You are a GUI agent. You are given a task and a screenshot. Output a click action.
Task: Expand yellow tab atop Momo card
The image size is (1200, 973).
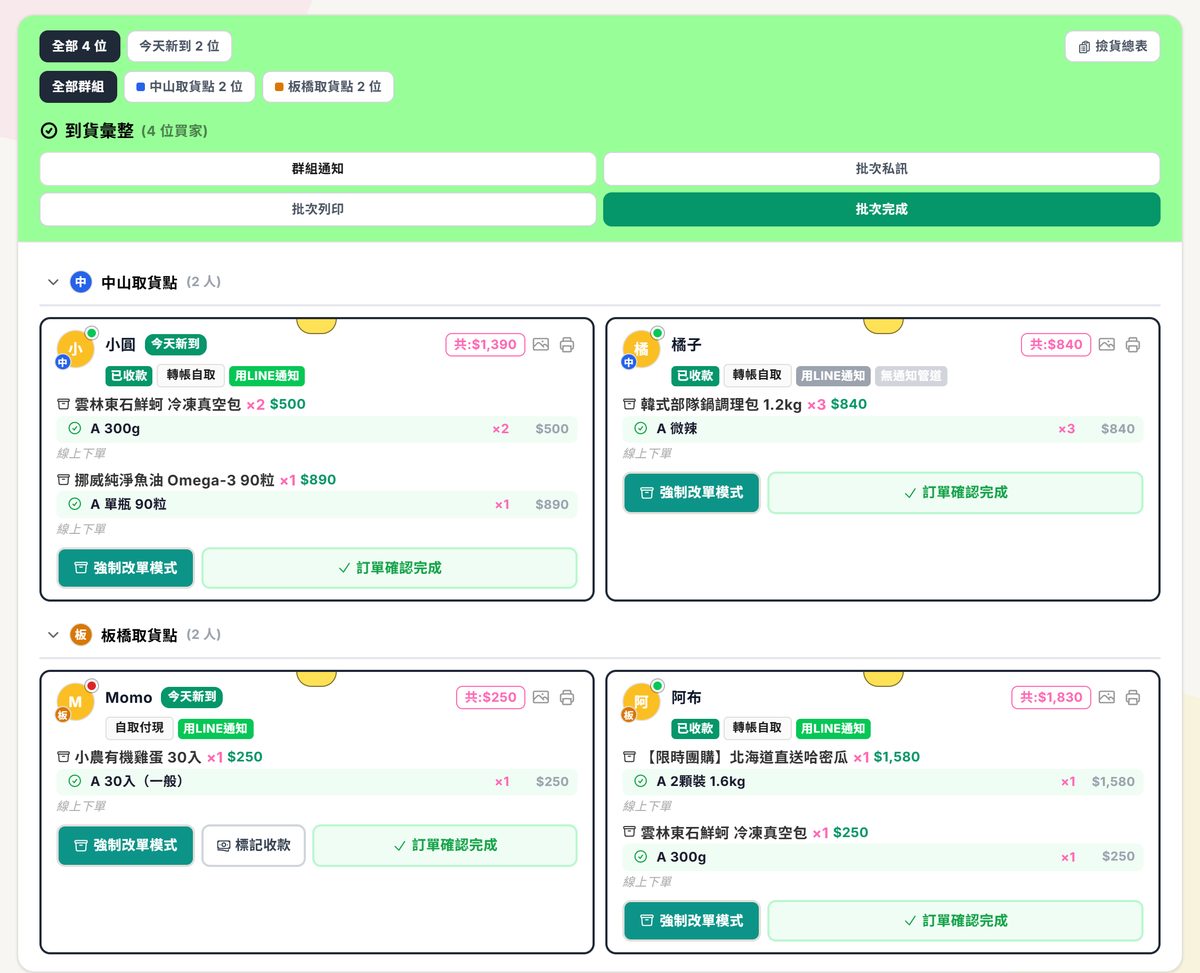317,678
